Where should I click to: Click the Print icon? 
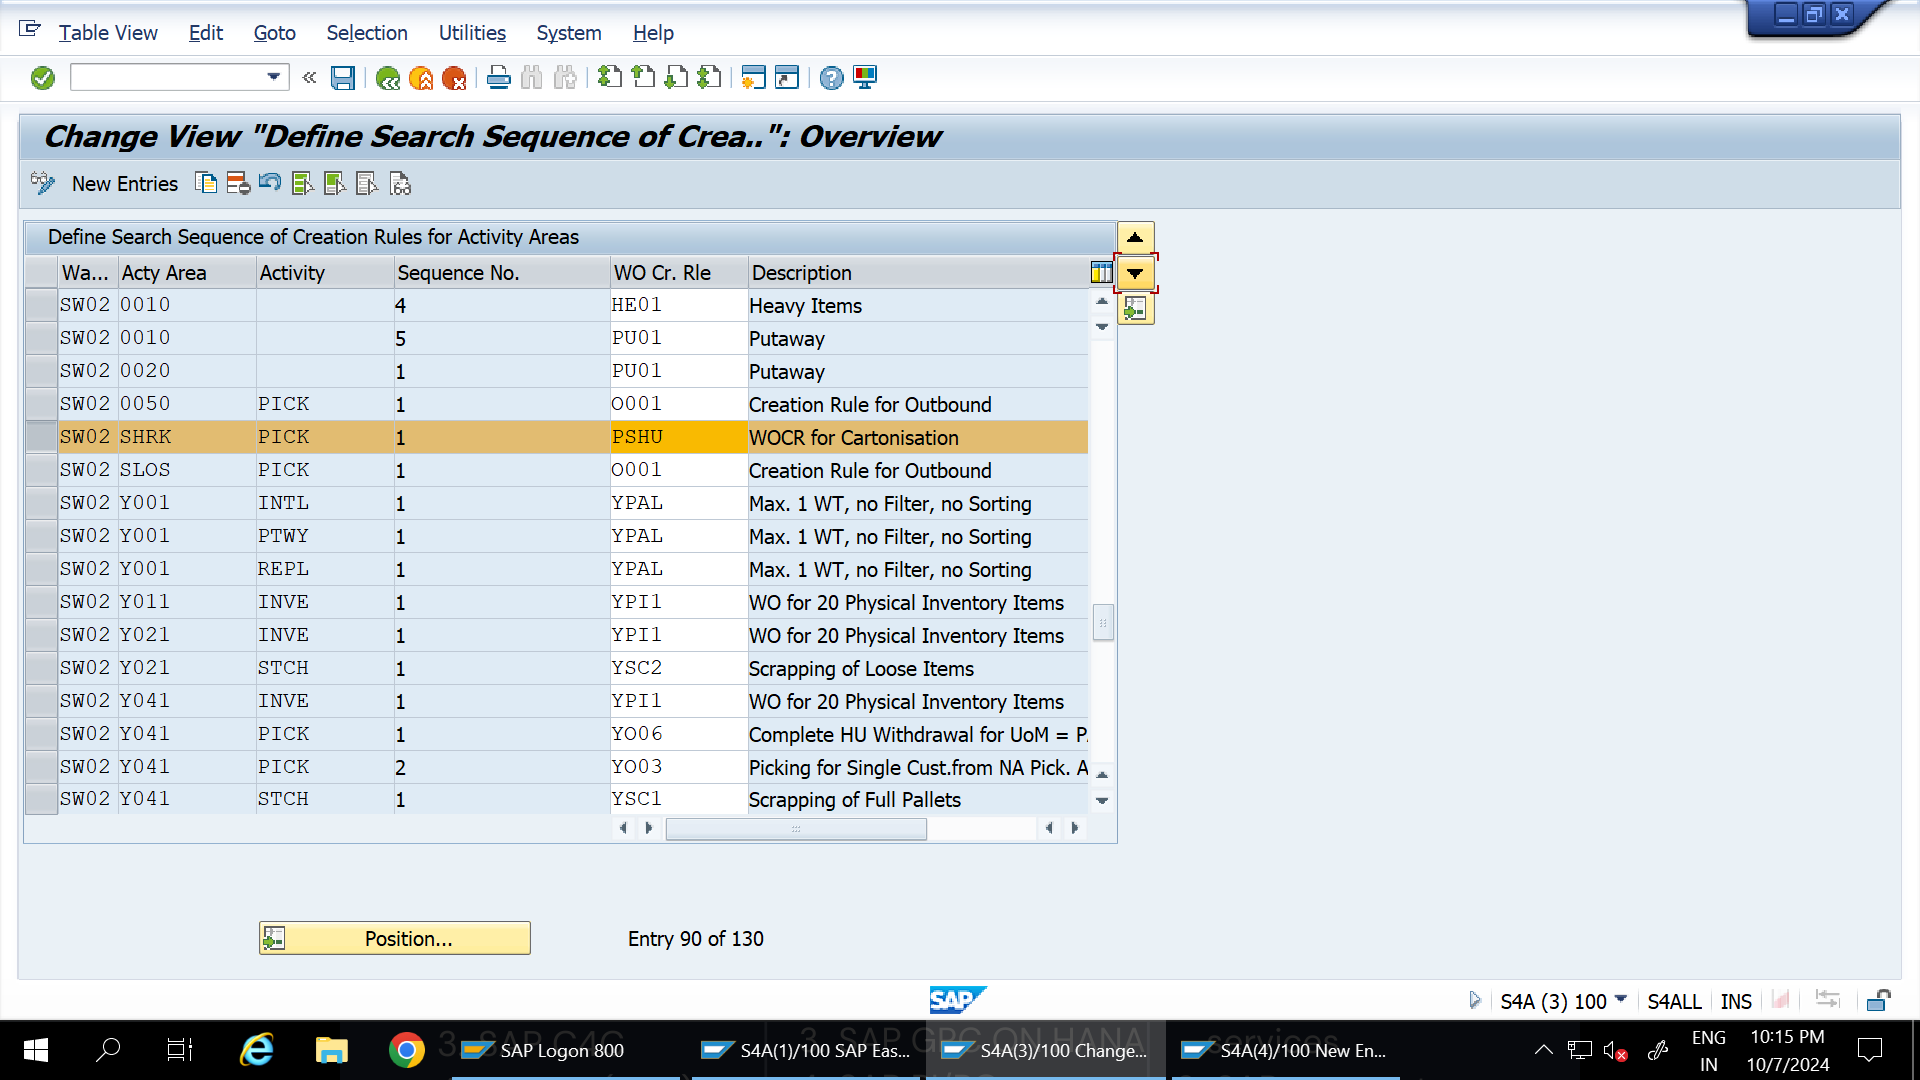498,78
